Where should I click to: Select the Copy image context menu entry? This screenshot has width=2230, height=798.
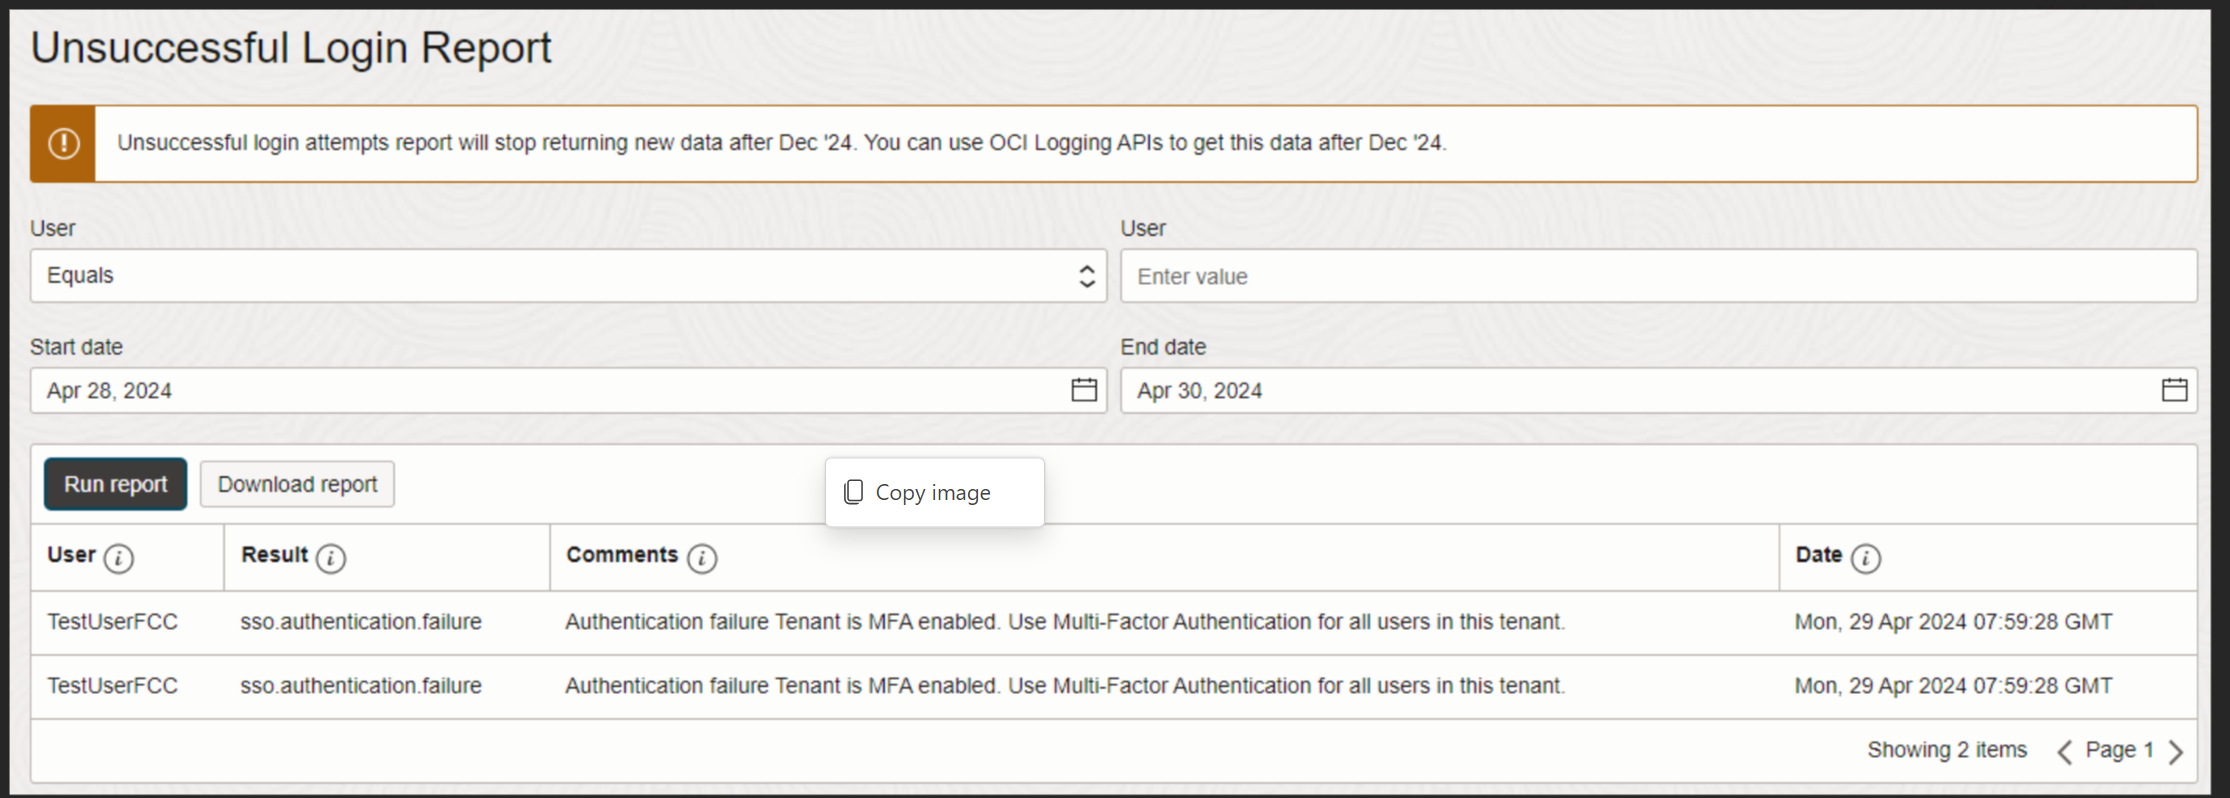[934, 492]
